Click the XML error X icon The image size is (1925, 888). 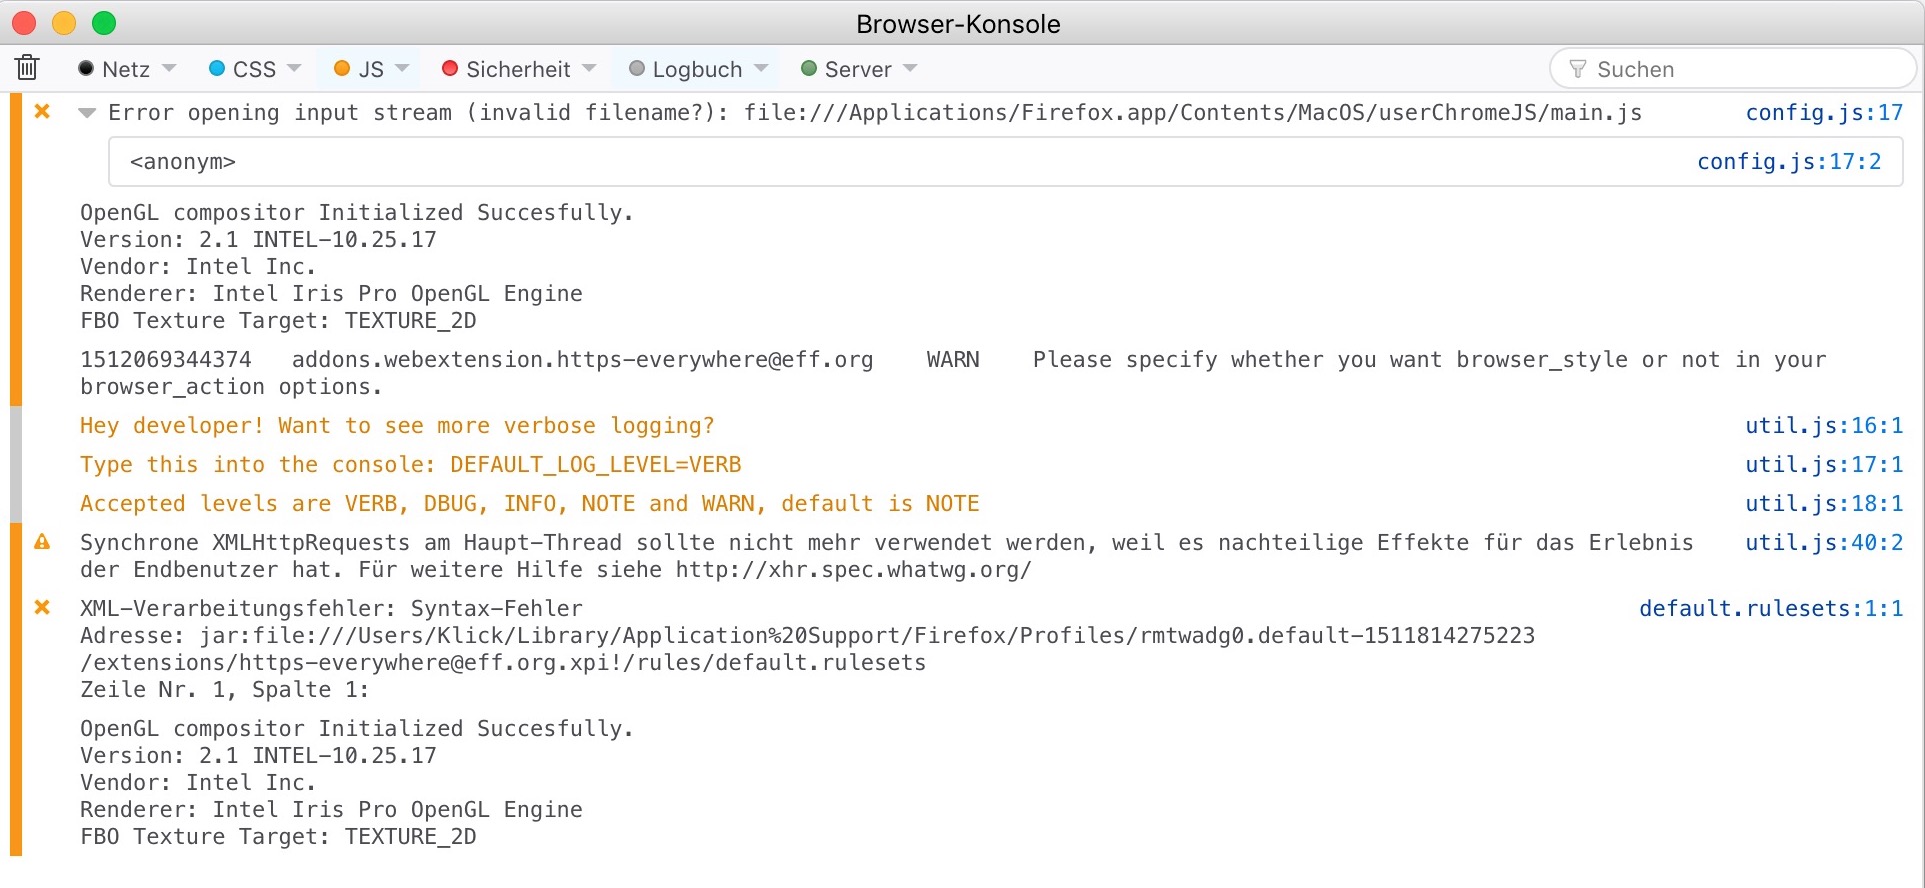point(42,608)
